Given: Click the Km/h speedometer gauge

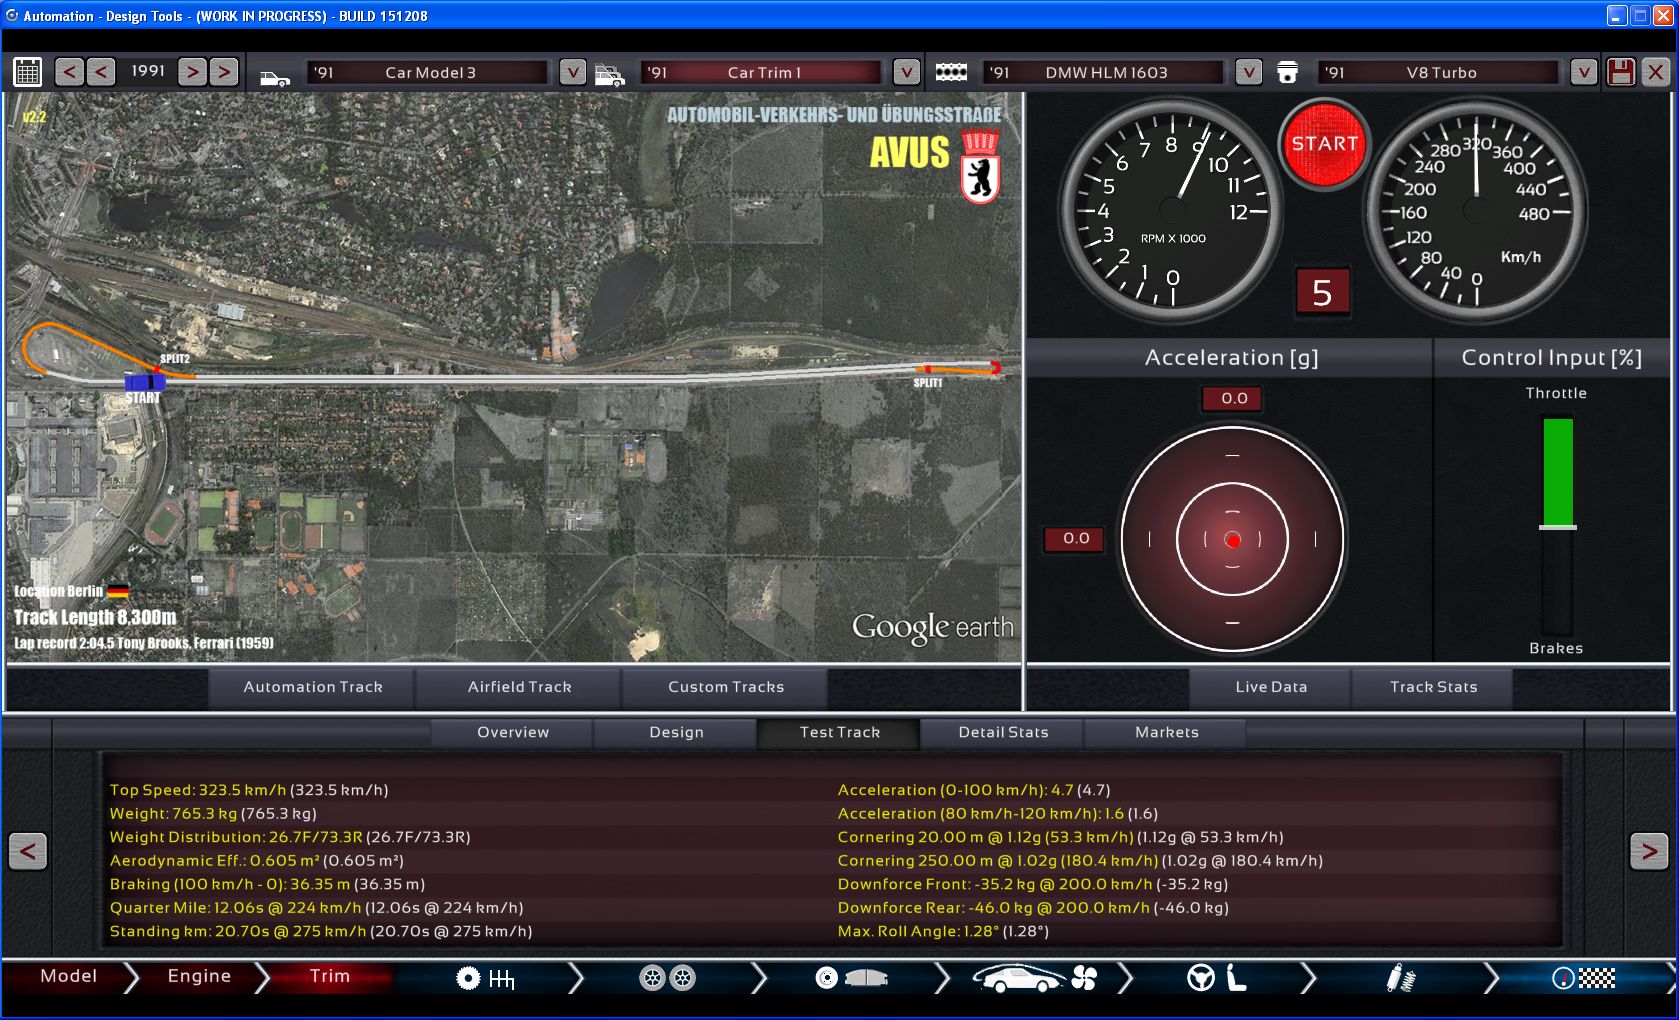Looking at the screenshot, I should 1476,209.
